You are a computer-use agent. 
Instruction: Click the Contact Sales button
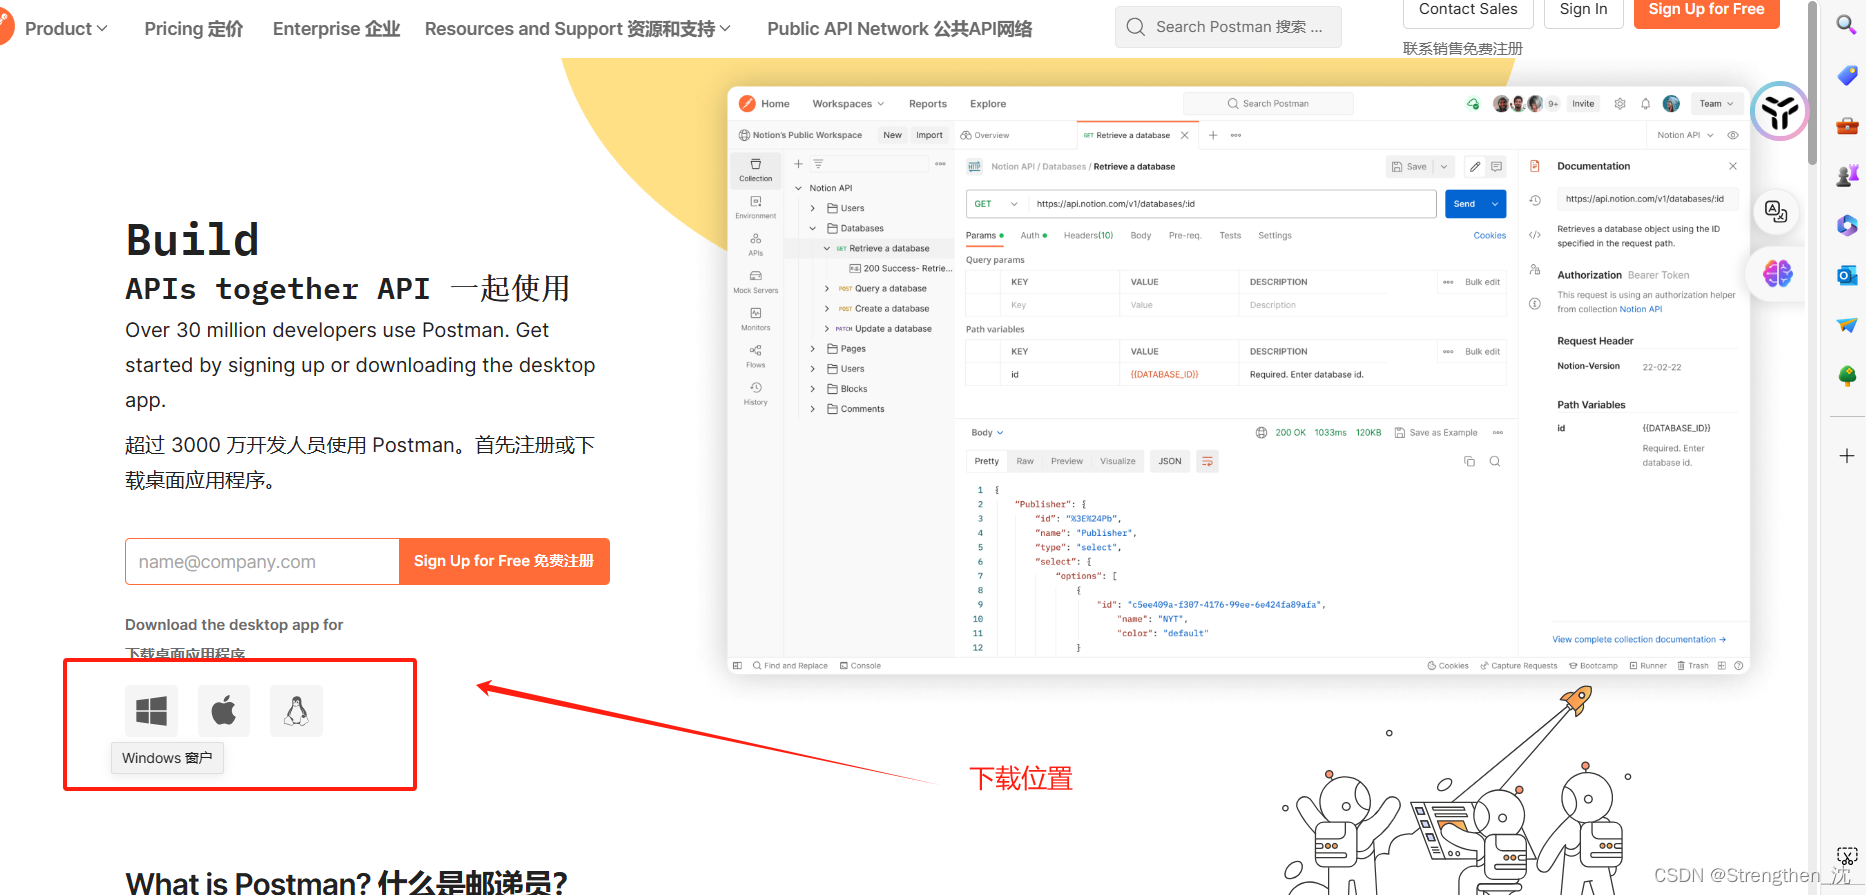(1468, 10)
